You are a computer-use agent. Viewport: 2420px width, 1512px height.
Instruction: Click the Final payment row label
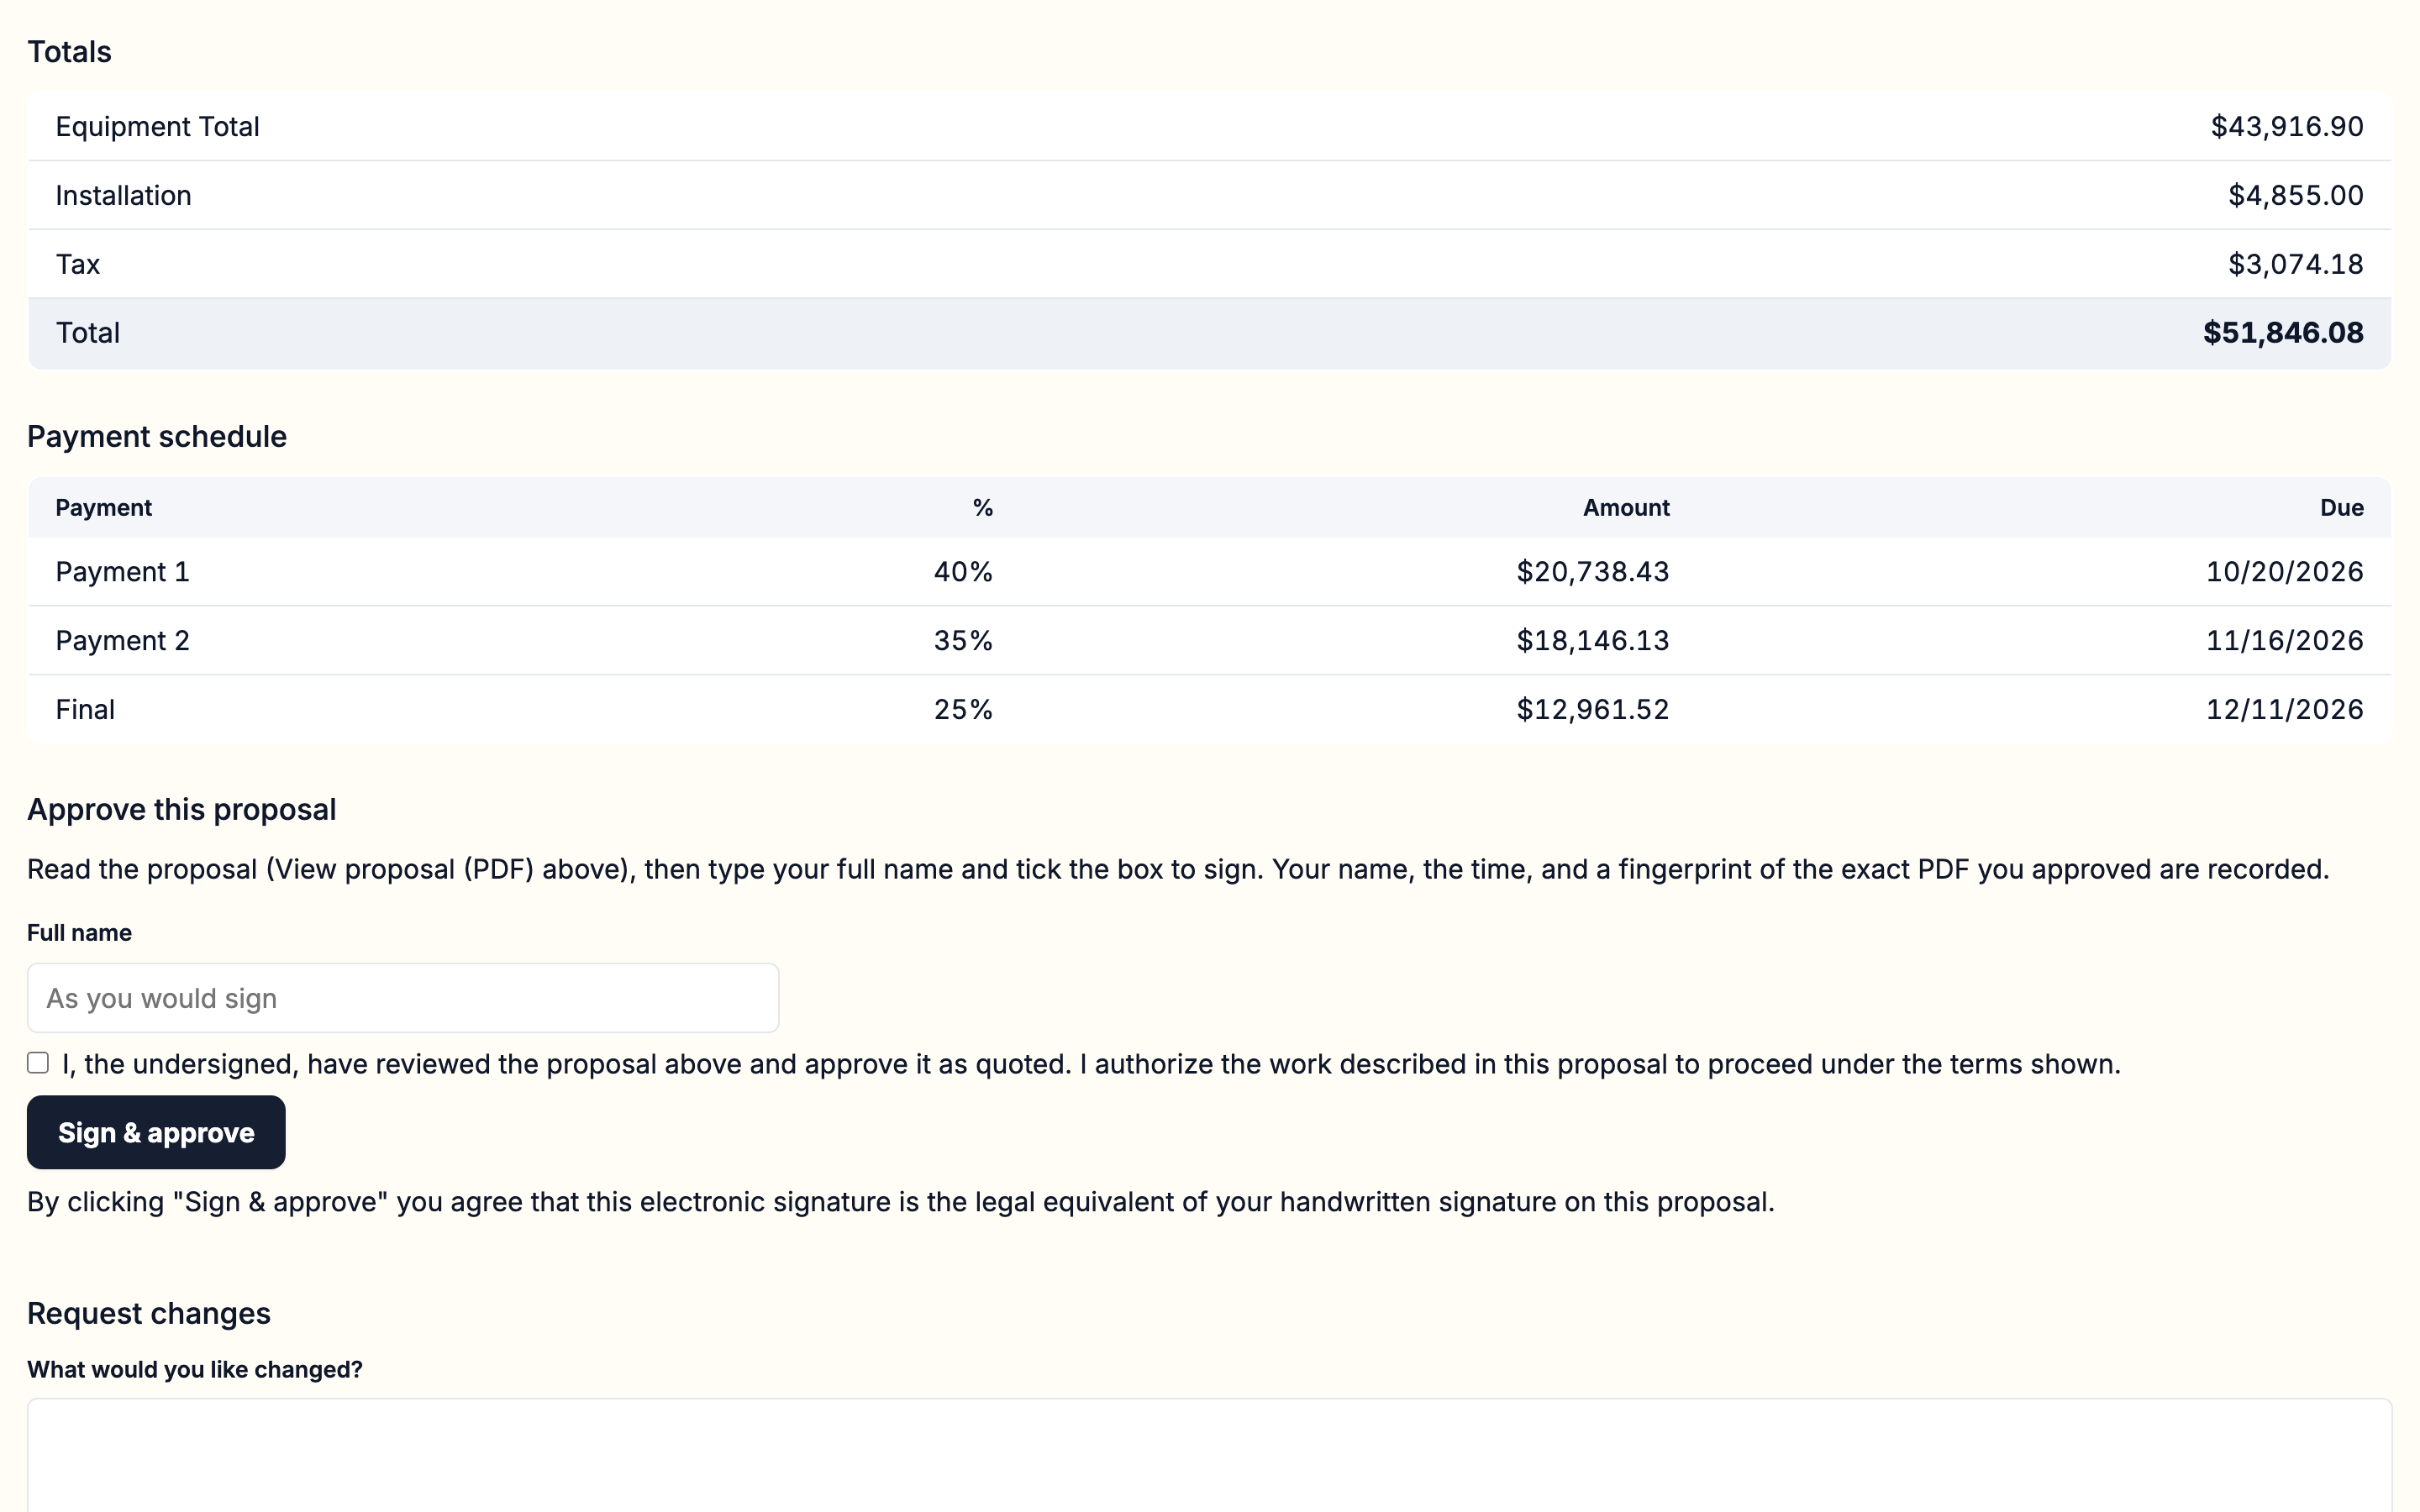(x=85, y=710)
